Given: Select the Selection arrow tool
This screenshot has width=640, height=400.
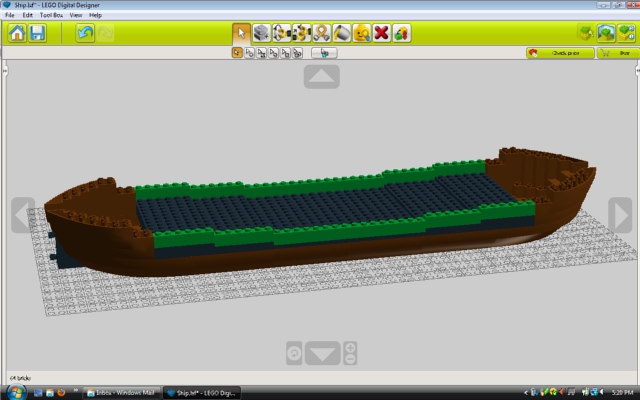Looking at the screenshot, I should click(x=241, y=33).
